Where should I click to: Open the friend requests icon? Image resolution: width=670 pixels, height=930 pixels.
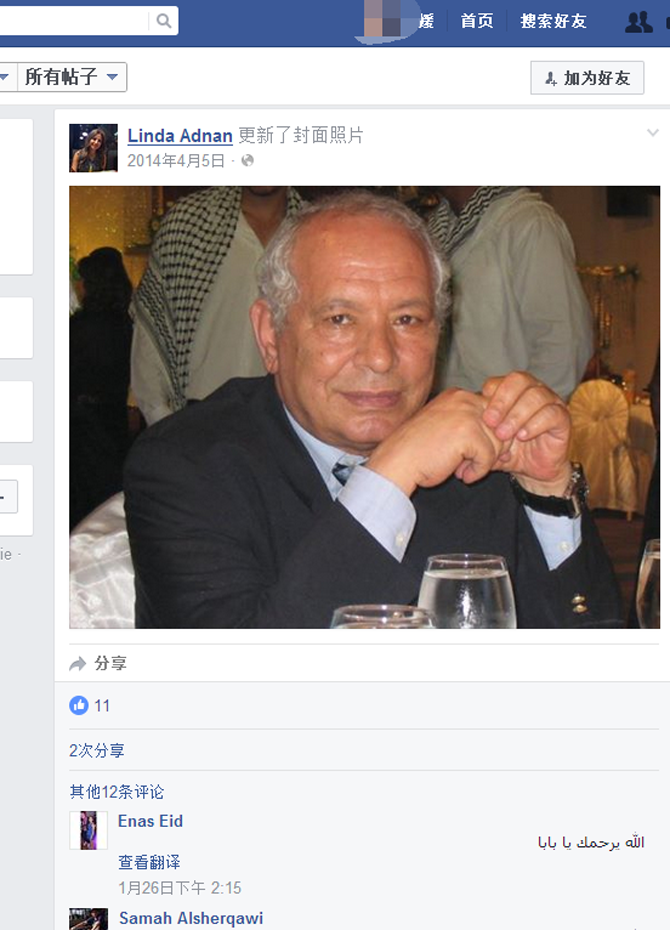[x=639, y=22]
